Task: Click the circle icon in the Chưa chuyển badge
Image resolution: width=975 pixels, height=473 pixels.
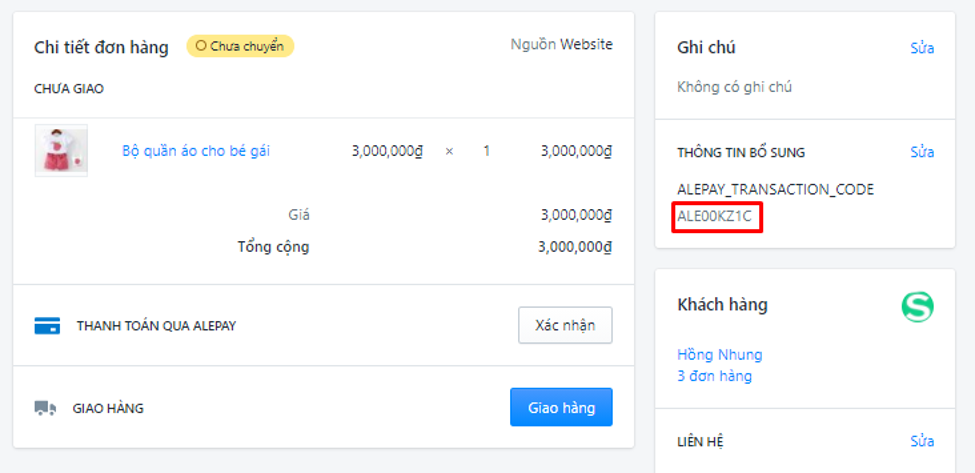Action: click(201, 46)
